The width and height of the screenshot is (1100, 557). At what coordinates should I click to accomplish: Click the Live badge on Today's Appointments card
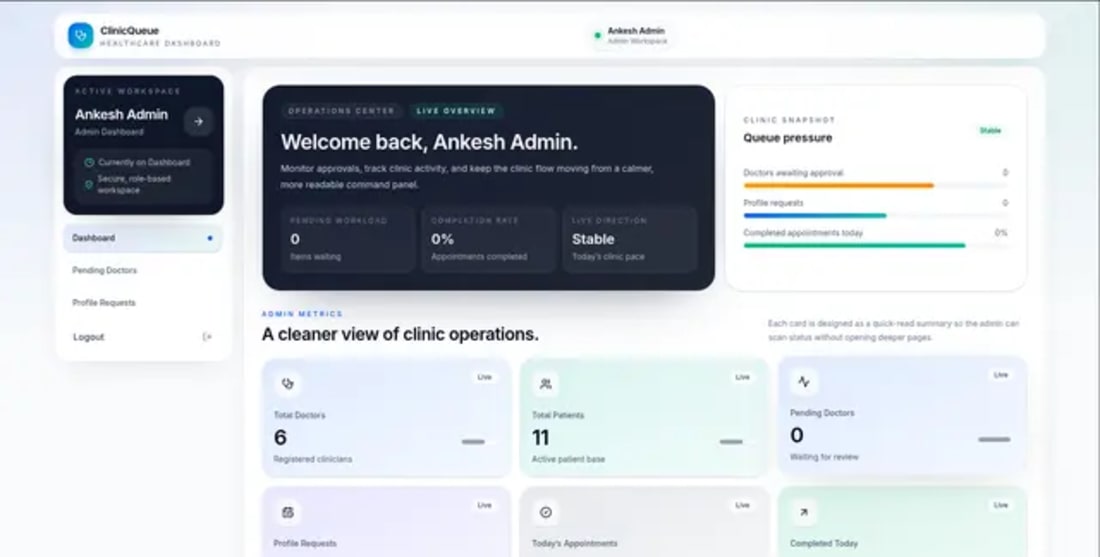tap(743, 505)
